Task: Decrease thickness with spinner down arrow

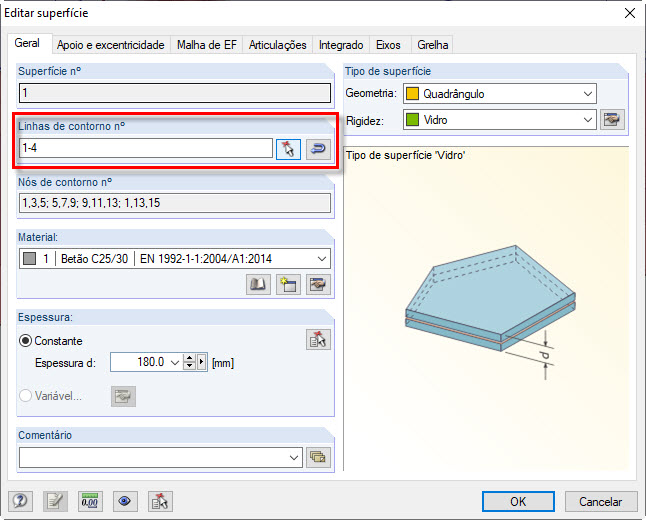Action: (189, 366)
